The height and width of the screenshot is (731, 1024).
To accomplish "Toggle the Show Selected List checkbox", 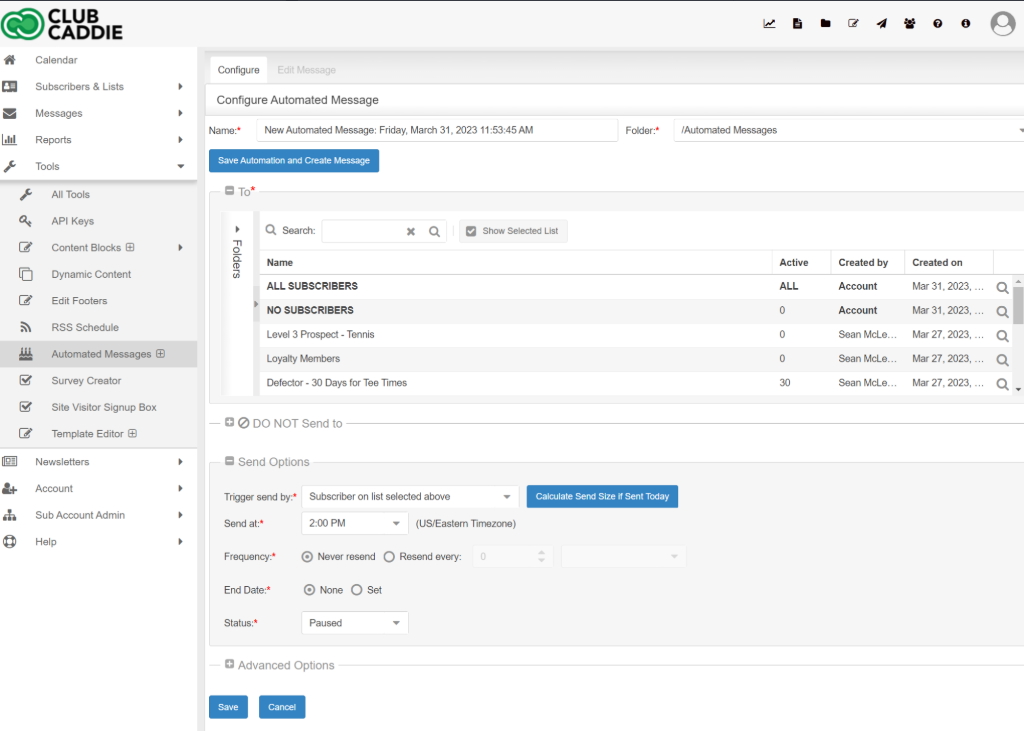I will (x=471, y=231).
